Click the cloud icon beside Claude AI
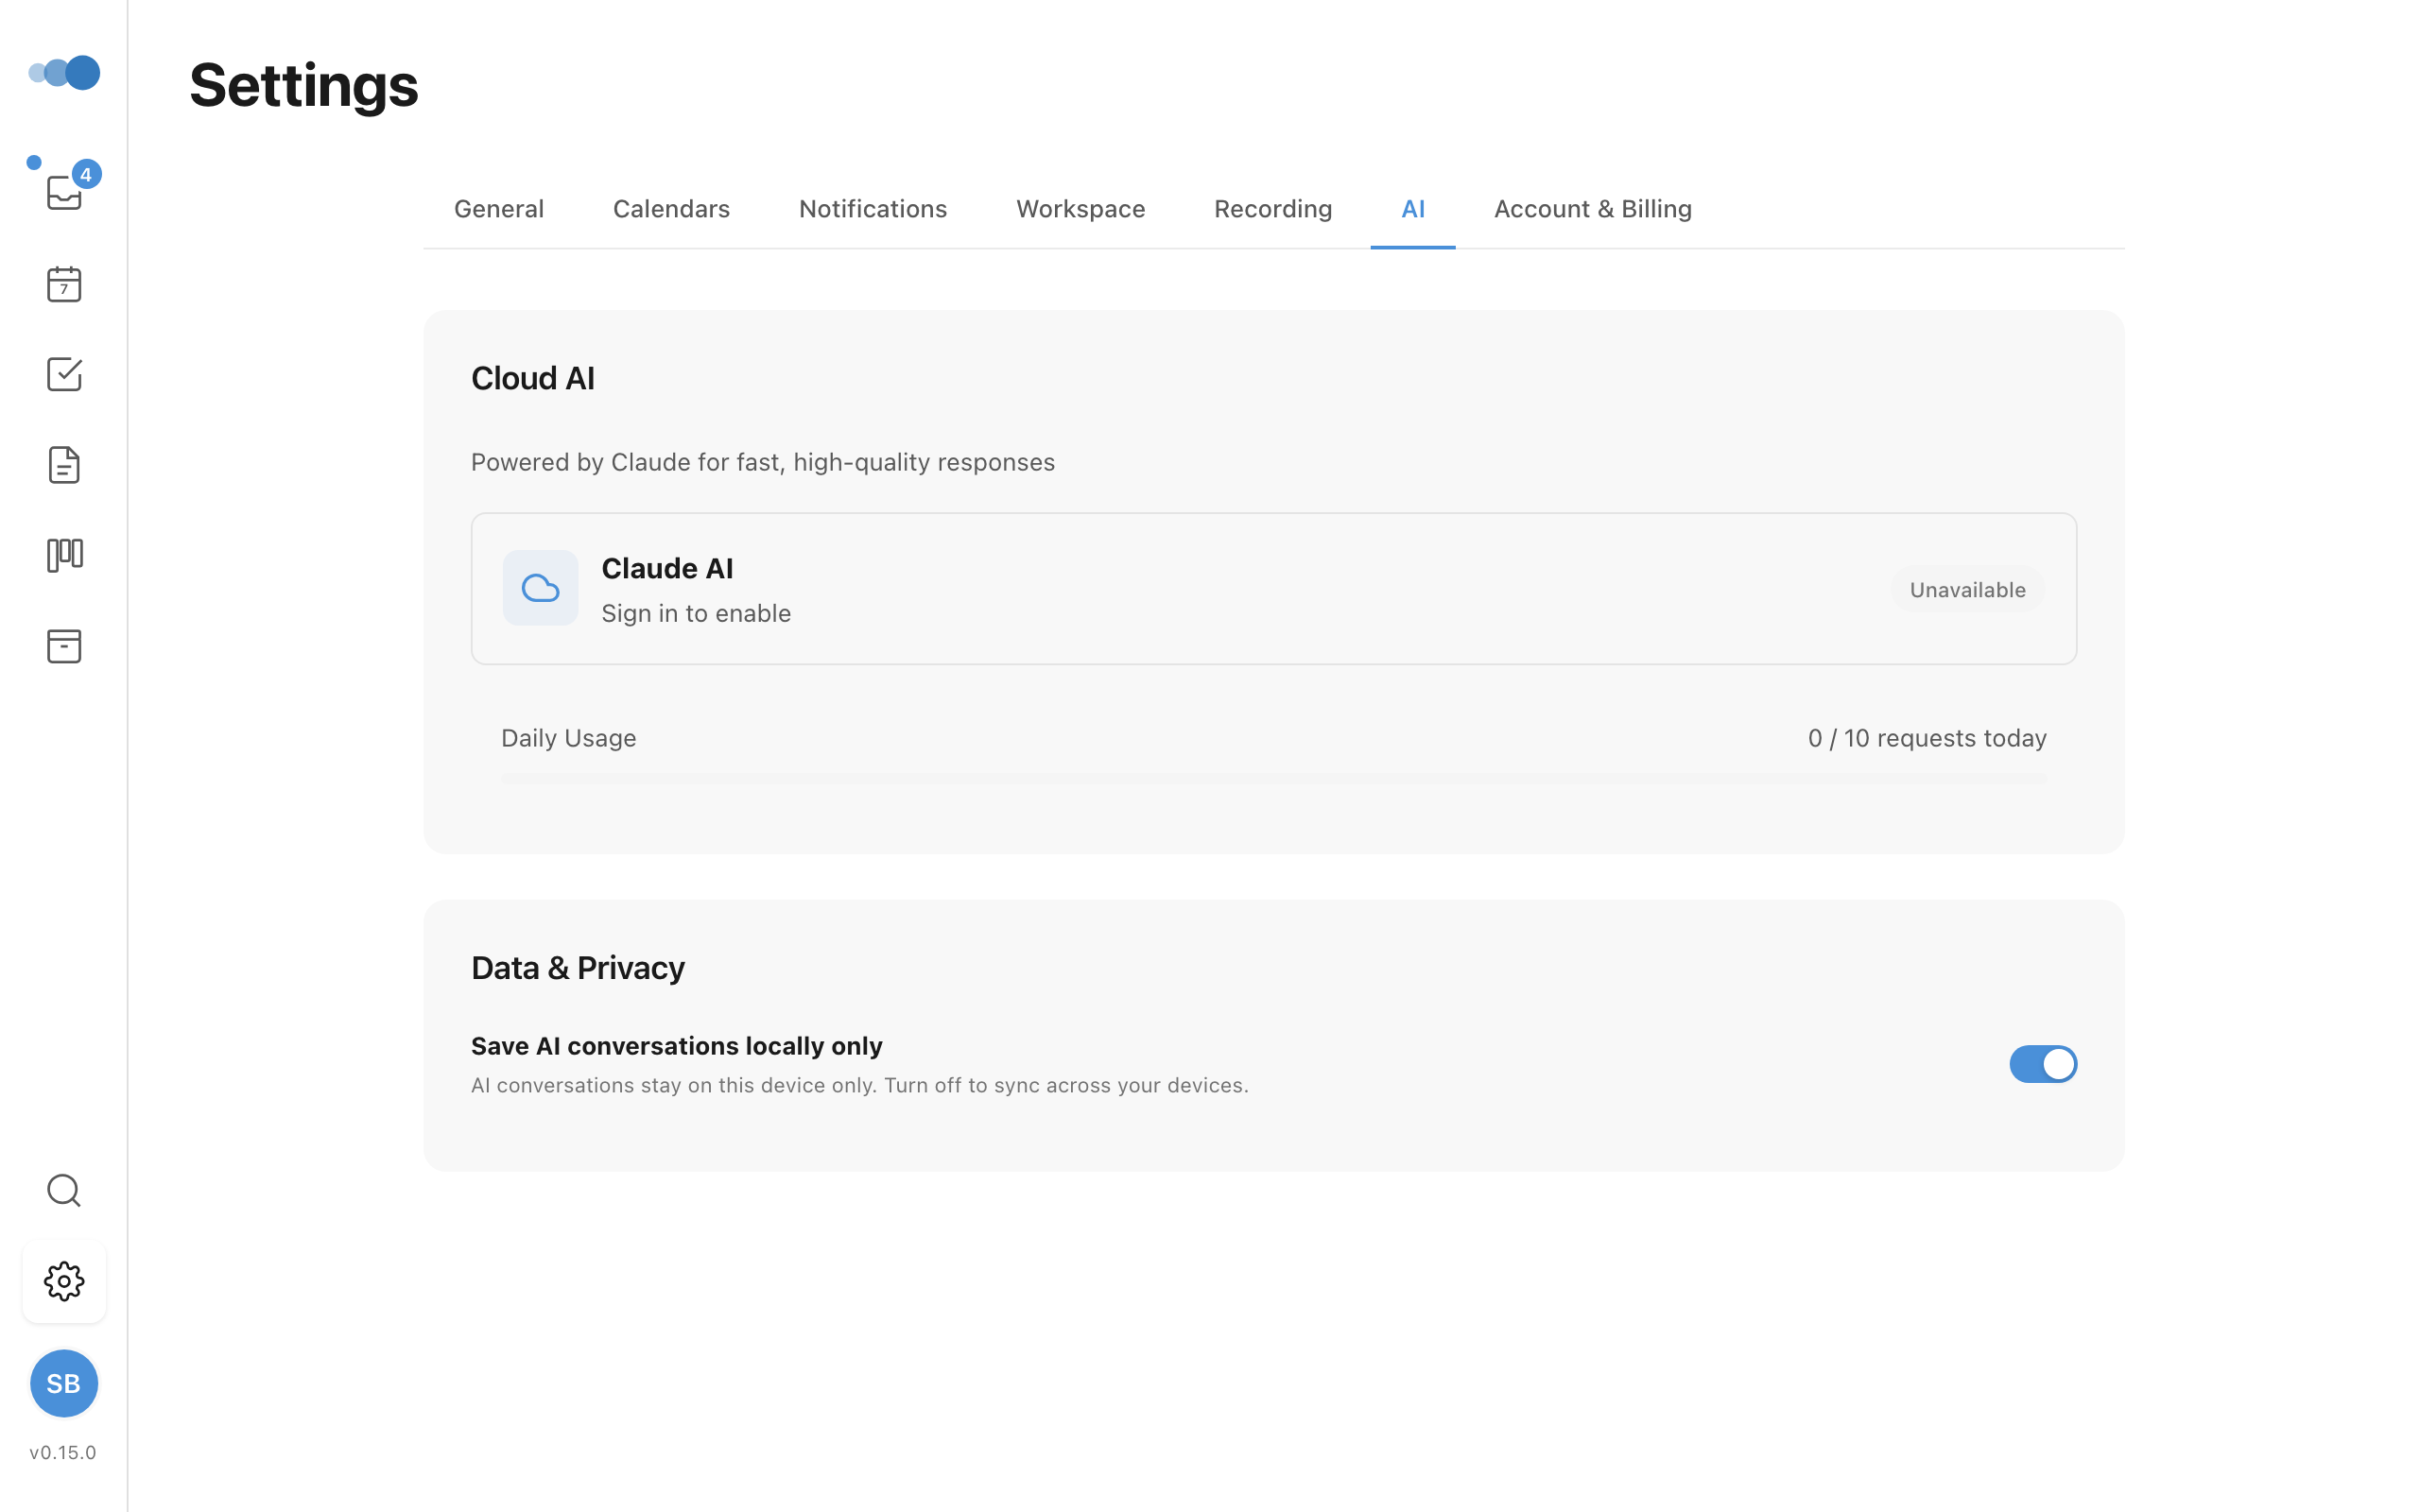The image size is (2420, 1512). [540, 588]
